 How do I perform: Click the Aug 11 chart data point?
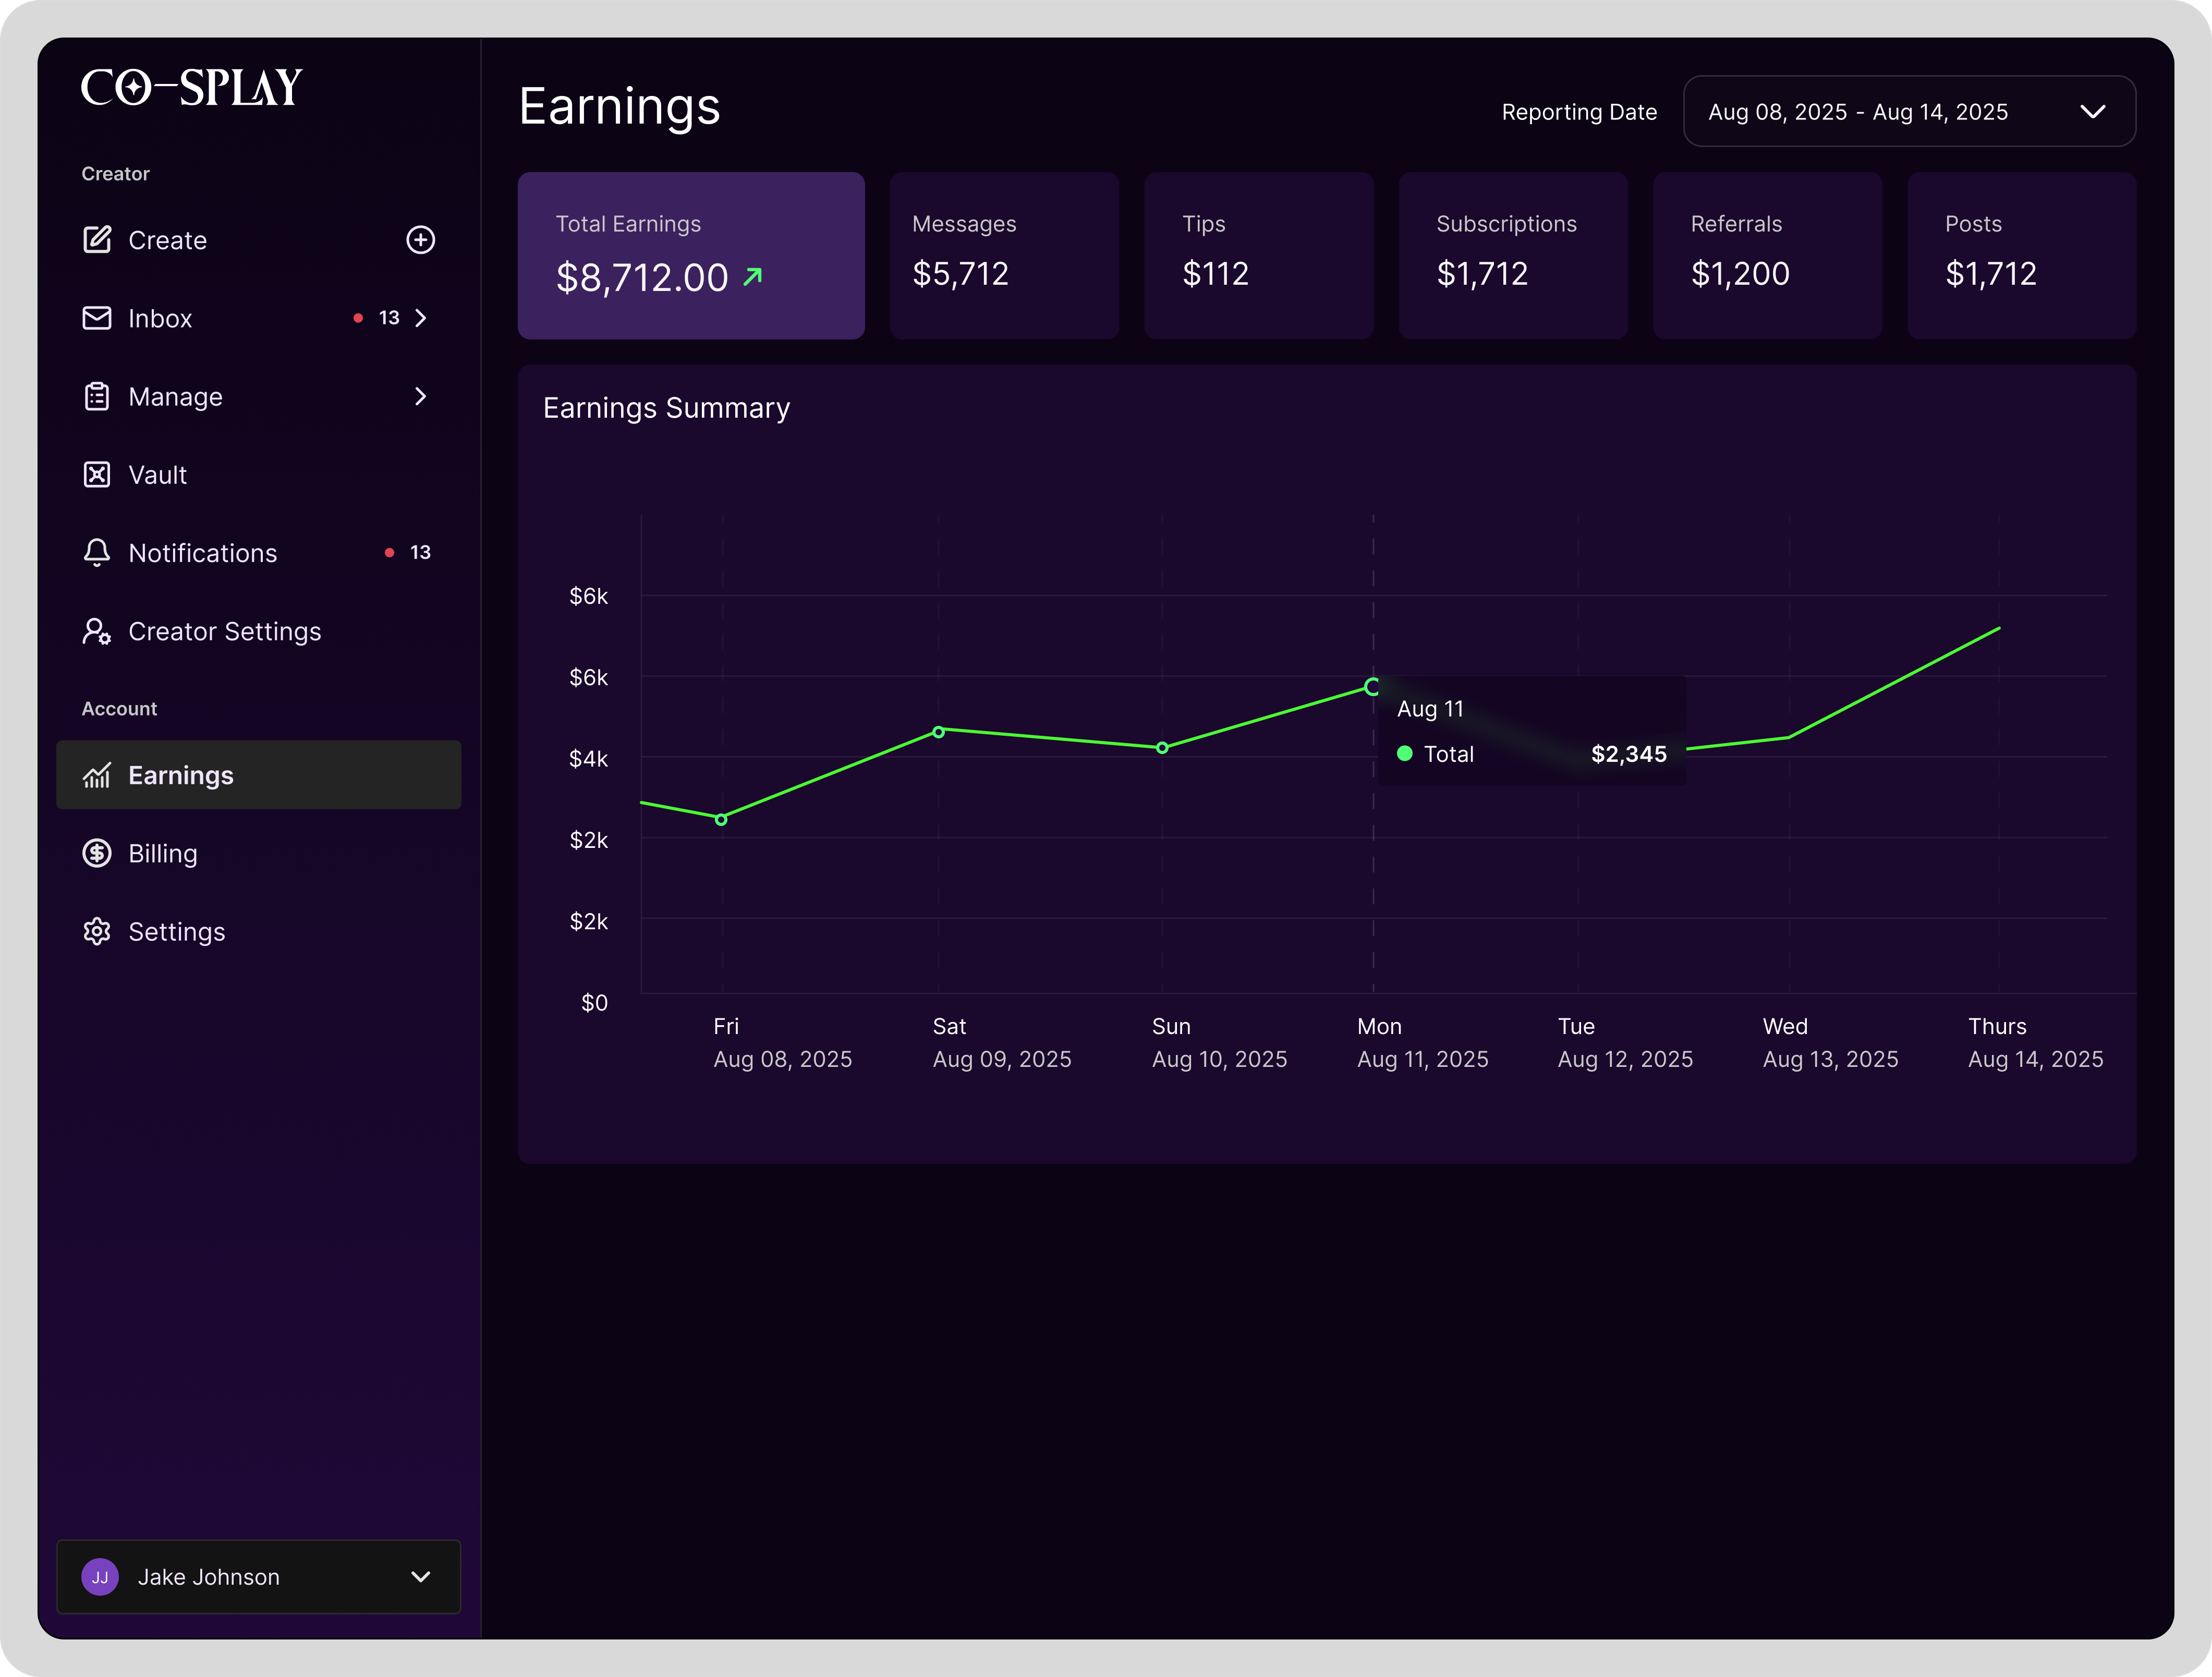point(1373,687)
